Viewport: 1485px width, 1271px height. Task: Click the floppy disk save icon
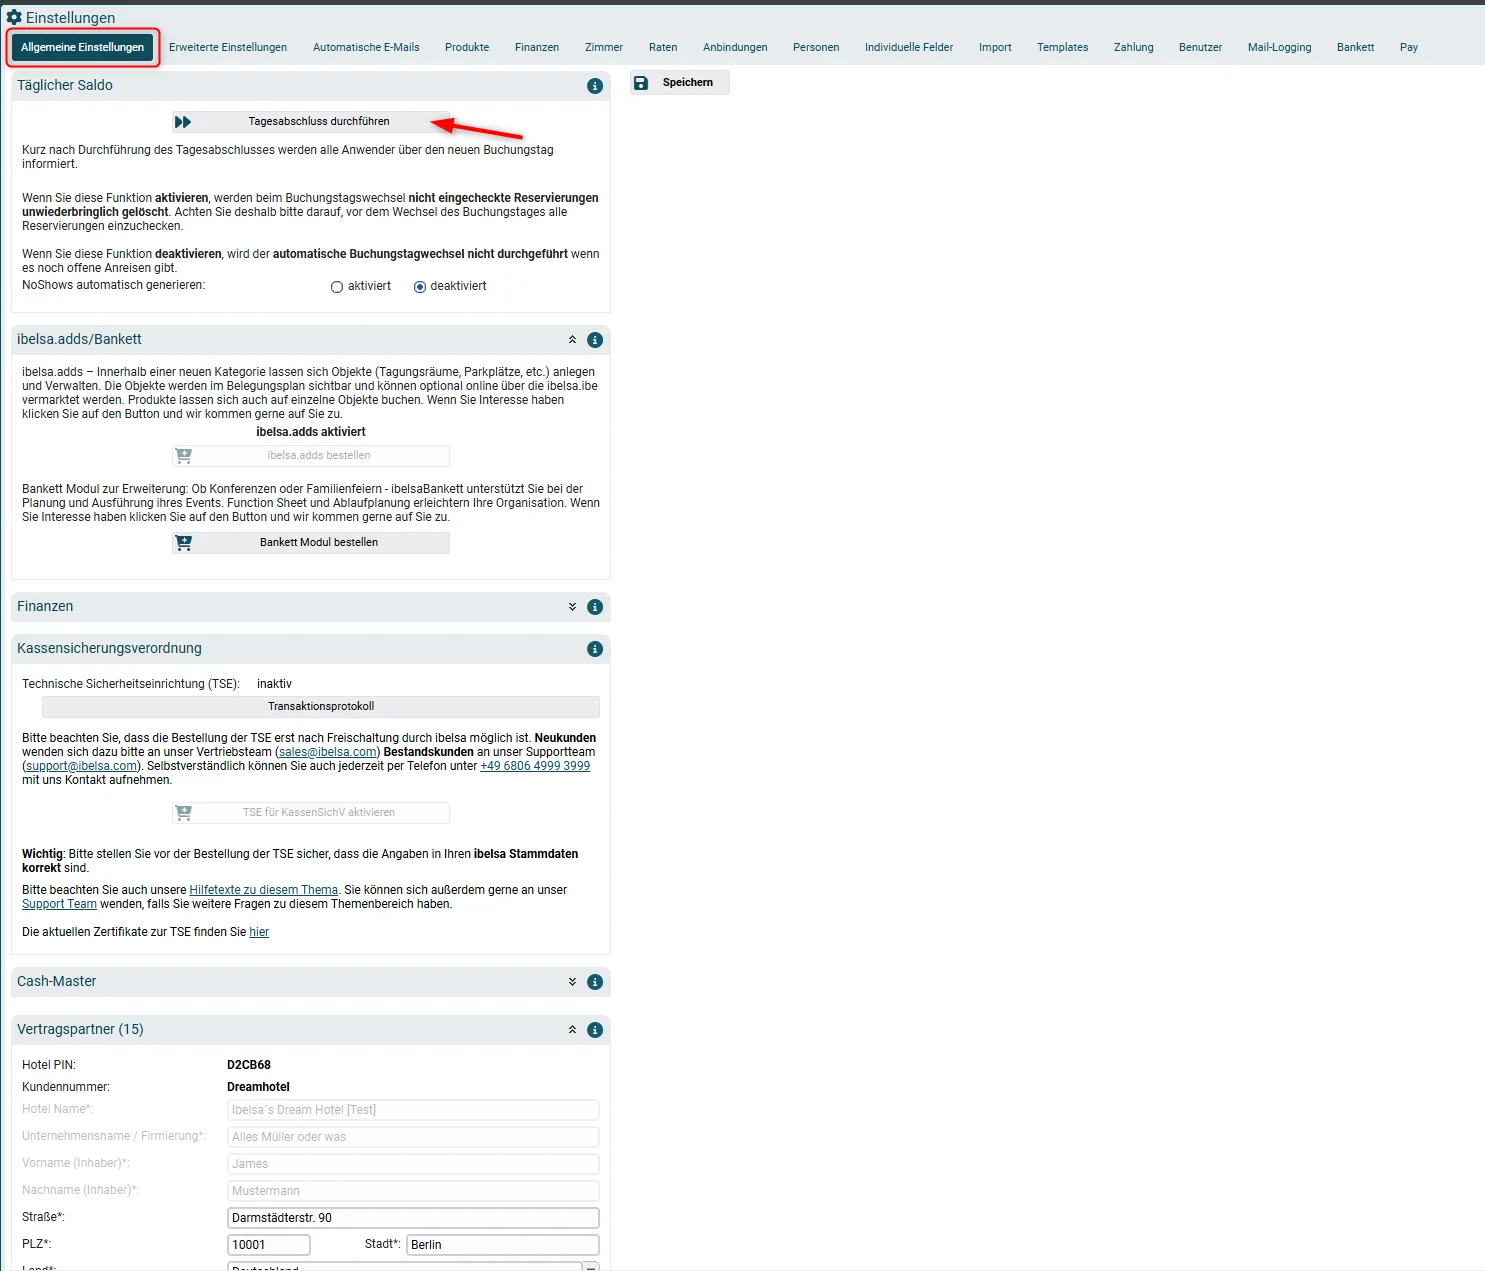pos(641,83)
